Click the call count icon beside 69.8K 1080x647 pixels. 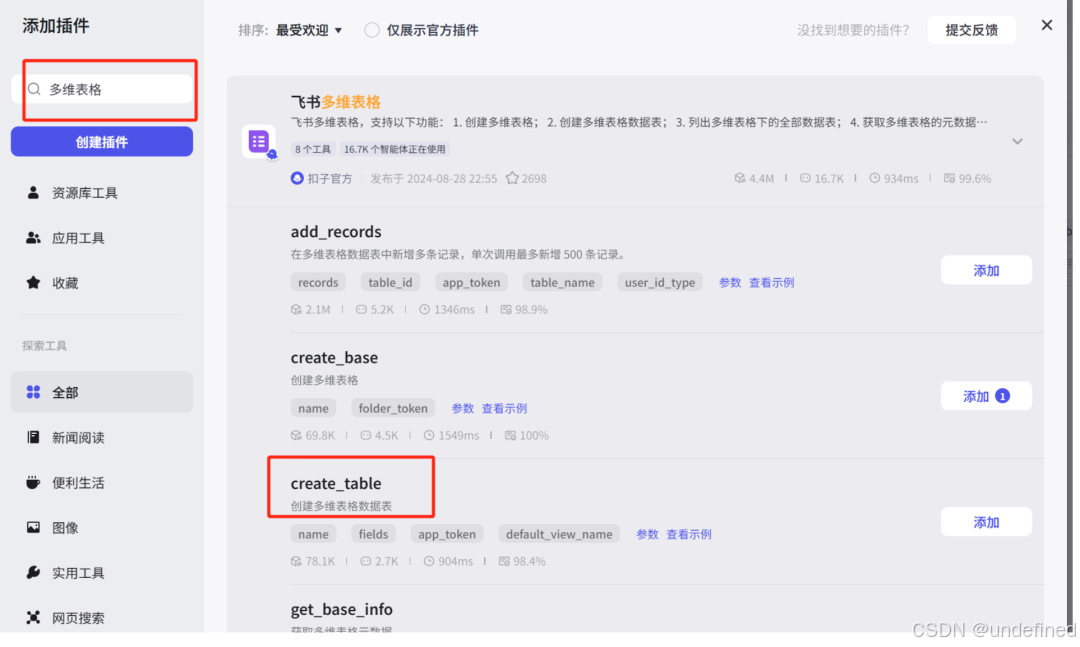tap(296, 435)
